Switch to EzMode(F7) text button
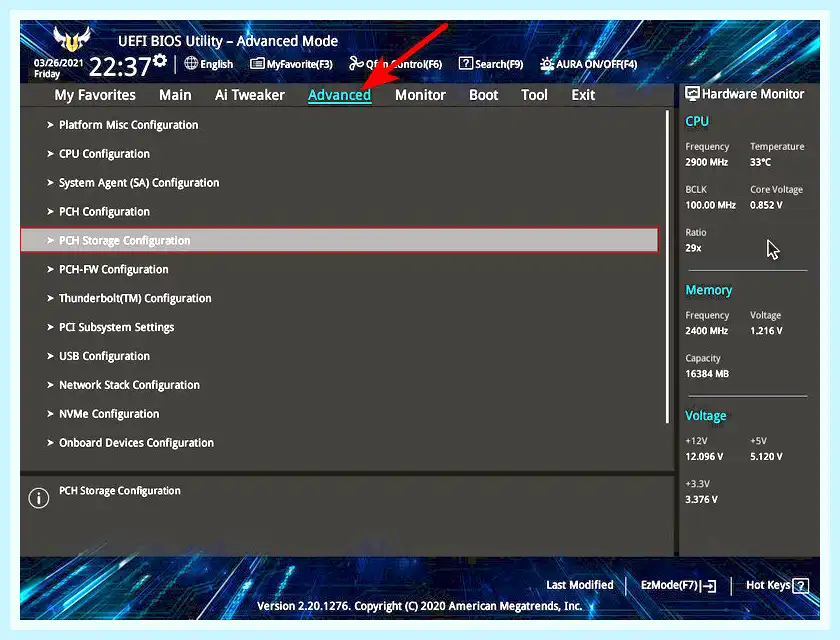The height and width of the screenshot is (640, 840). pos(669,585)
